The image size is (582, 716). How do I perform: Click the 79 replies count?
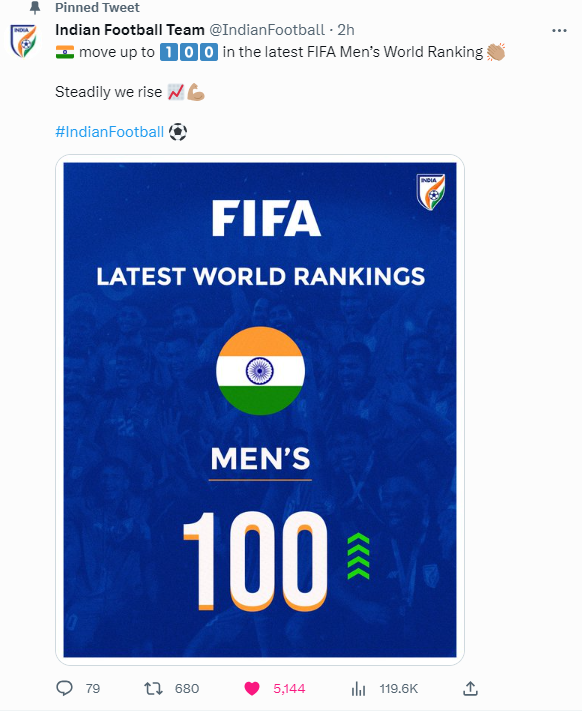pyautogui.click(x=93, y=689)
